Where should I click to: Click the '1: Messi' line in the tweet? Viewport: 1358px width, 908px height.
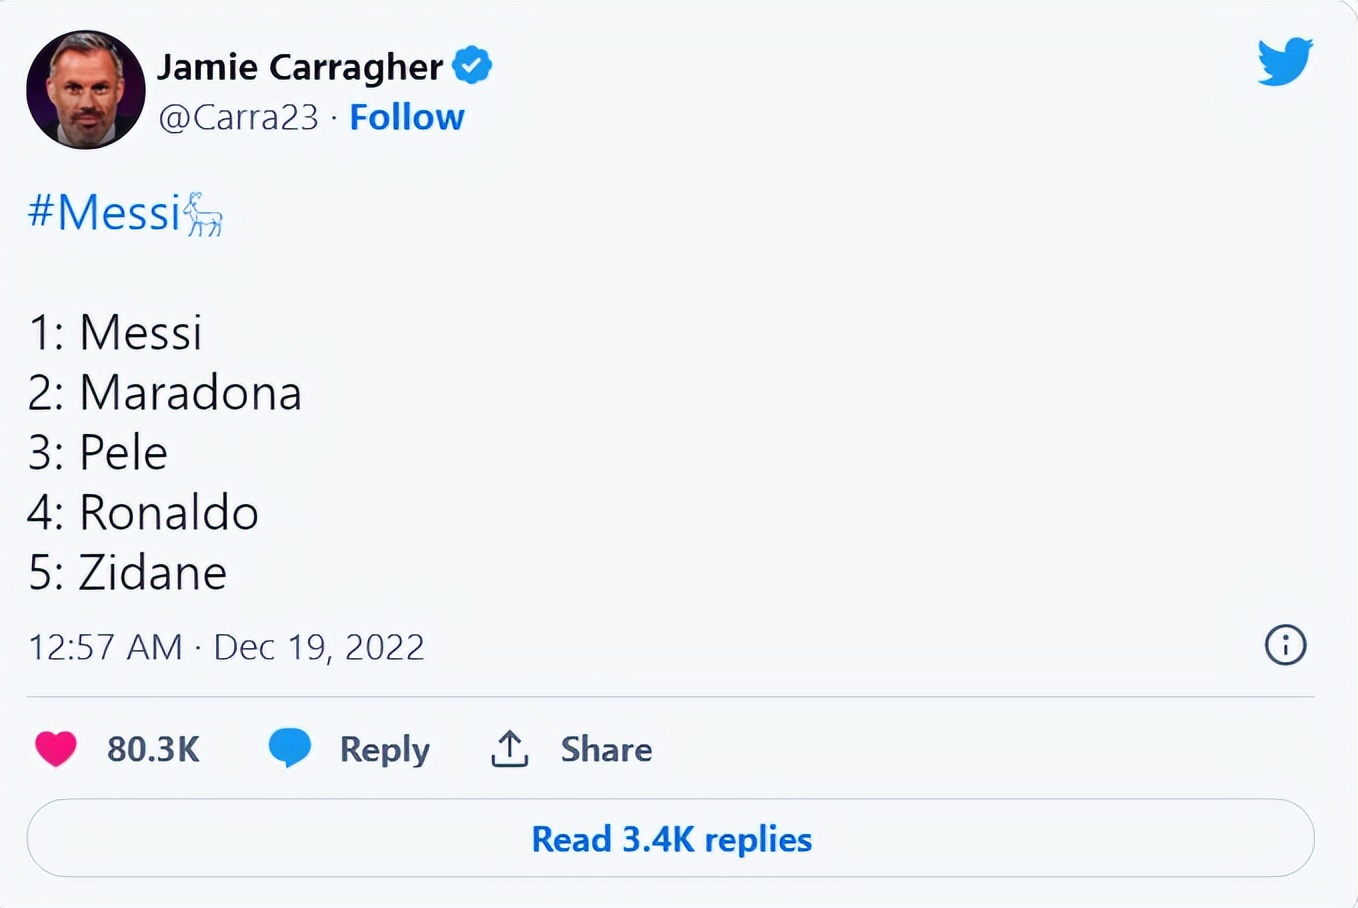click(115, 332)
